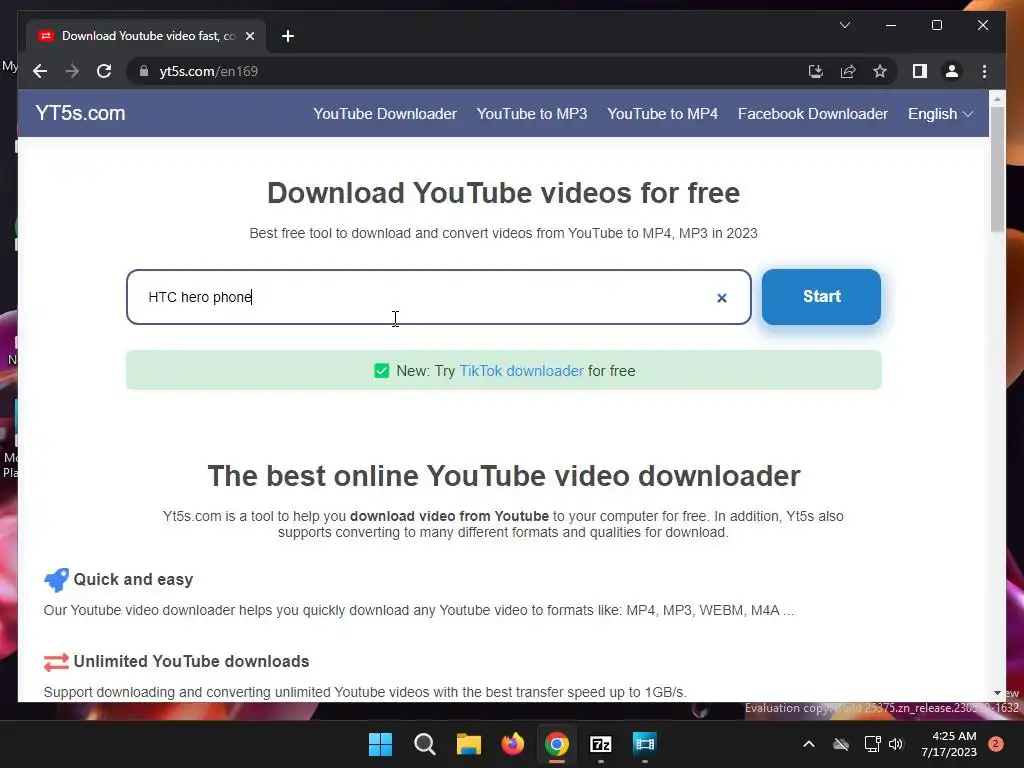Click Unlimited YouTube downloads heading
Screen dimensions: 1024x768
[191, 661]
